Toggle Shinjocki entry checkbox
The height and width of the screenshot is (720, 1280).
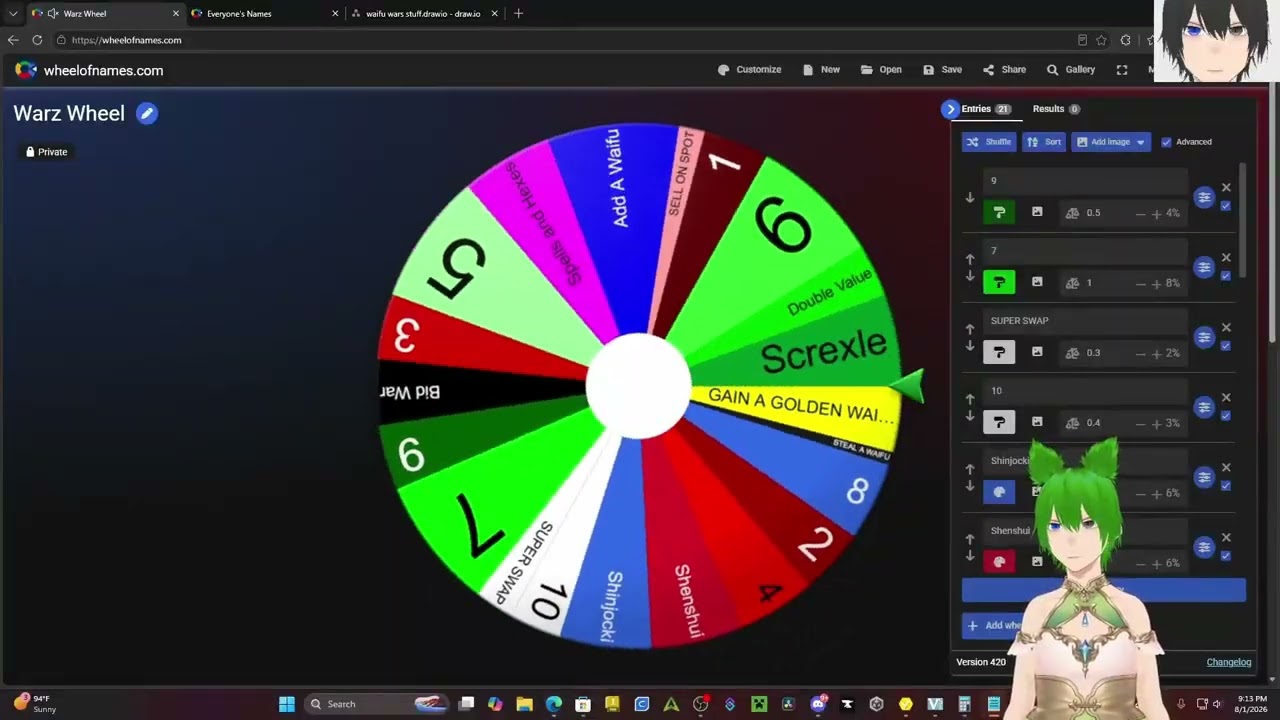coord(1226,486)
